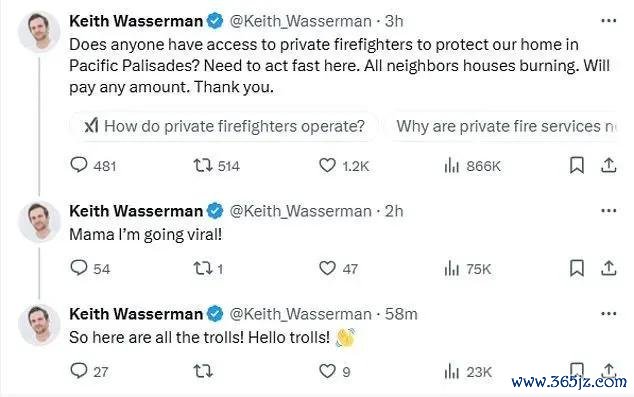The width and height of the screenshot is (634, 397).
Task: Open more options on the 2h tweet
Action: (609, 211)
